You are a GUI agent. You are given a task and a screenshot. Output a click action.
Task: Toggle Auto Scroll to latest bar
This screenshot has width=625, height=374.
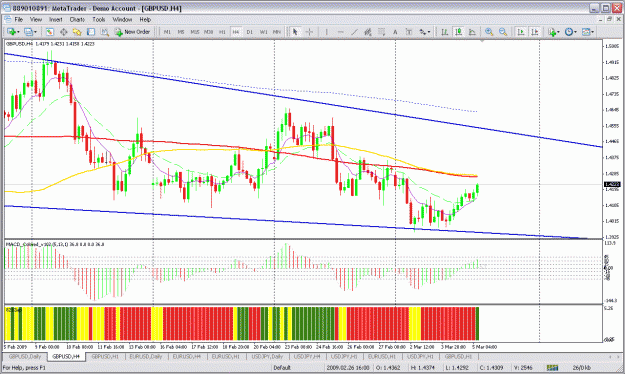pos(521,32)
